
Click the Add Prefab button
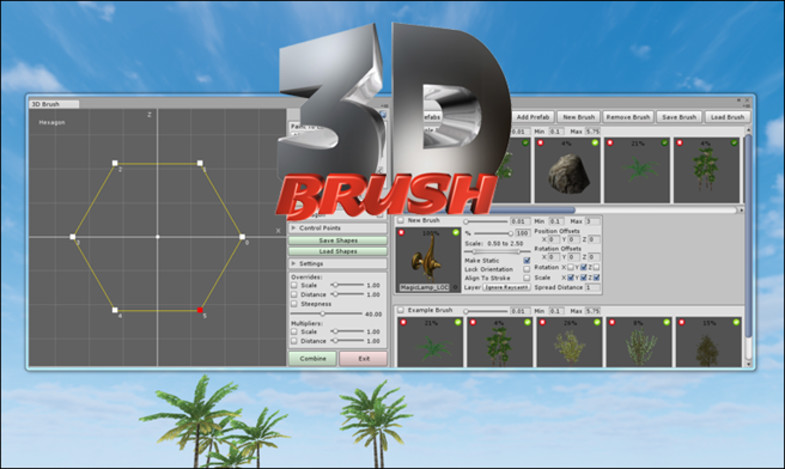coord(533,117)
